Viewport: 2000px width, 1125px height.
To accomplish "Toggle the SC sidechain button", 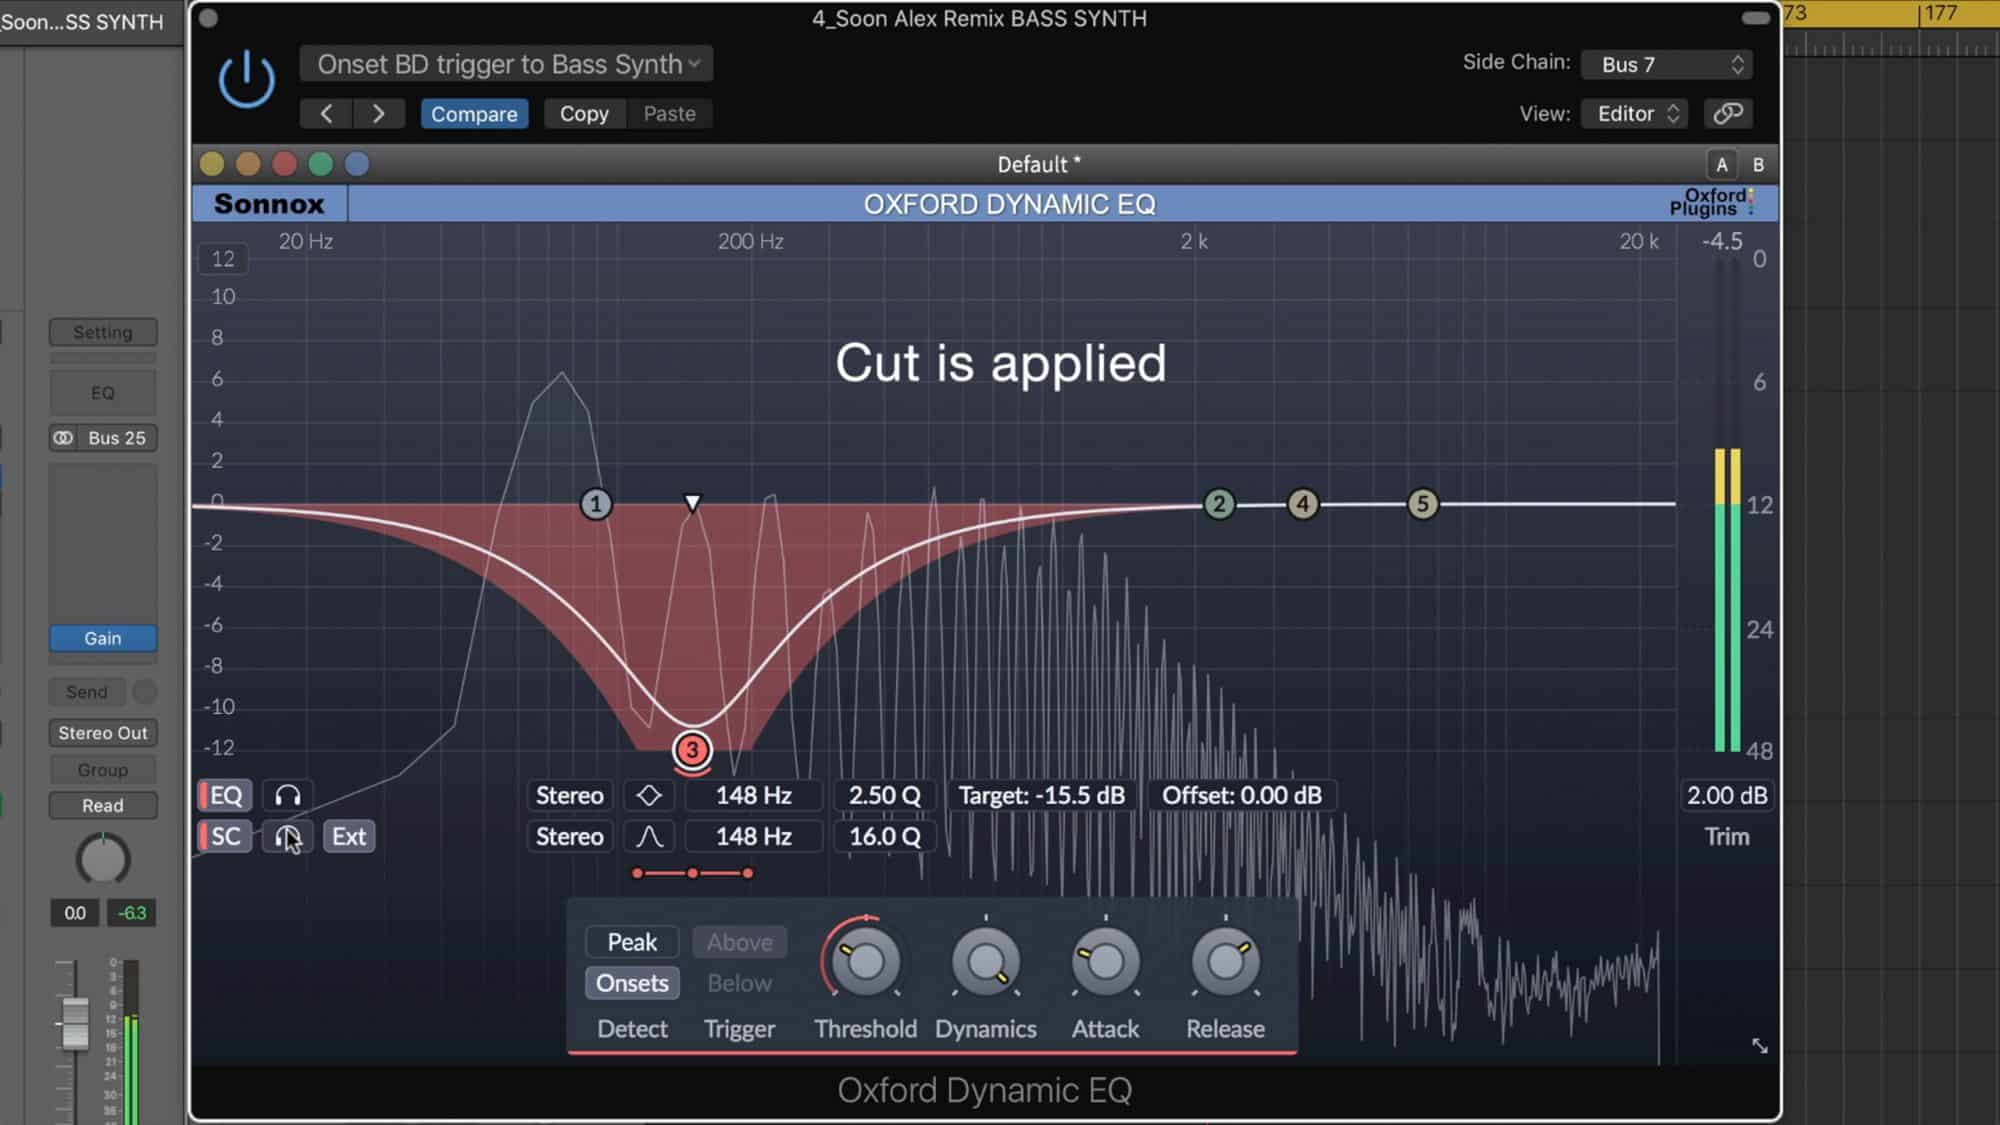I will tap(225, 837).
